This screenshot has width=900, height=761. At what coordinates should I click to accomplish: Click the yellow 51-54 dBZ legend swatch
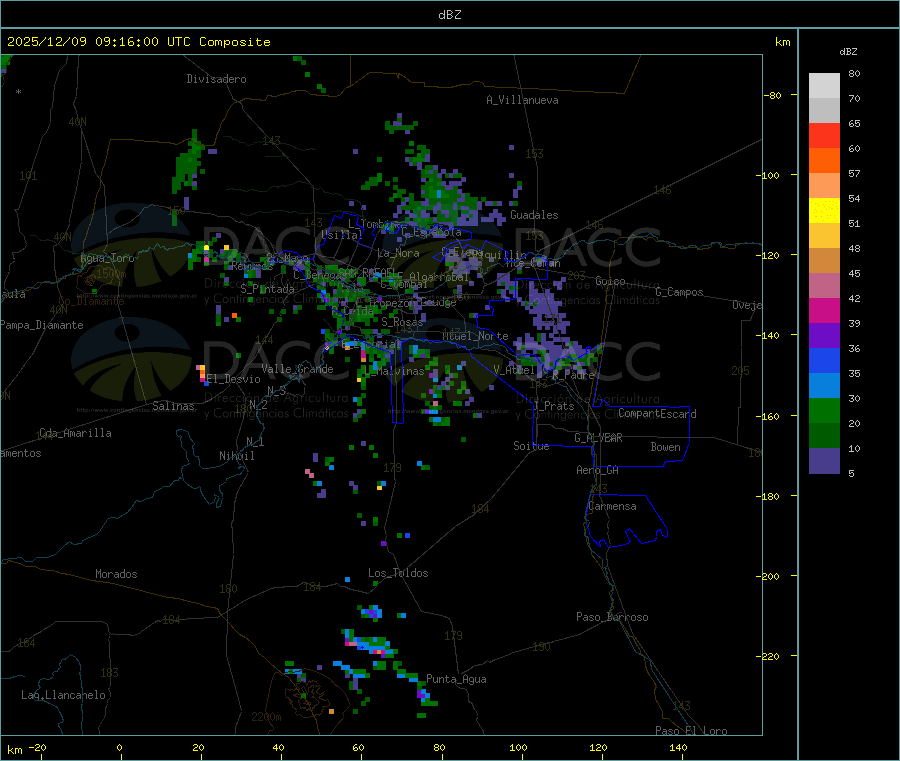(824, 211)
